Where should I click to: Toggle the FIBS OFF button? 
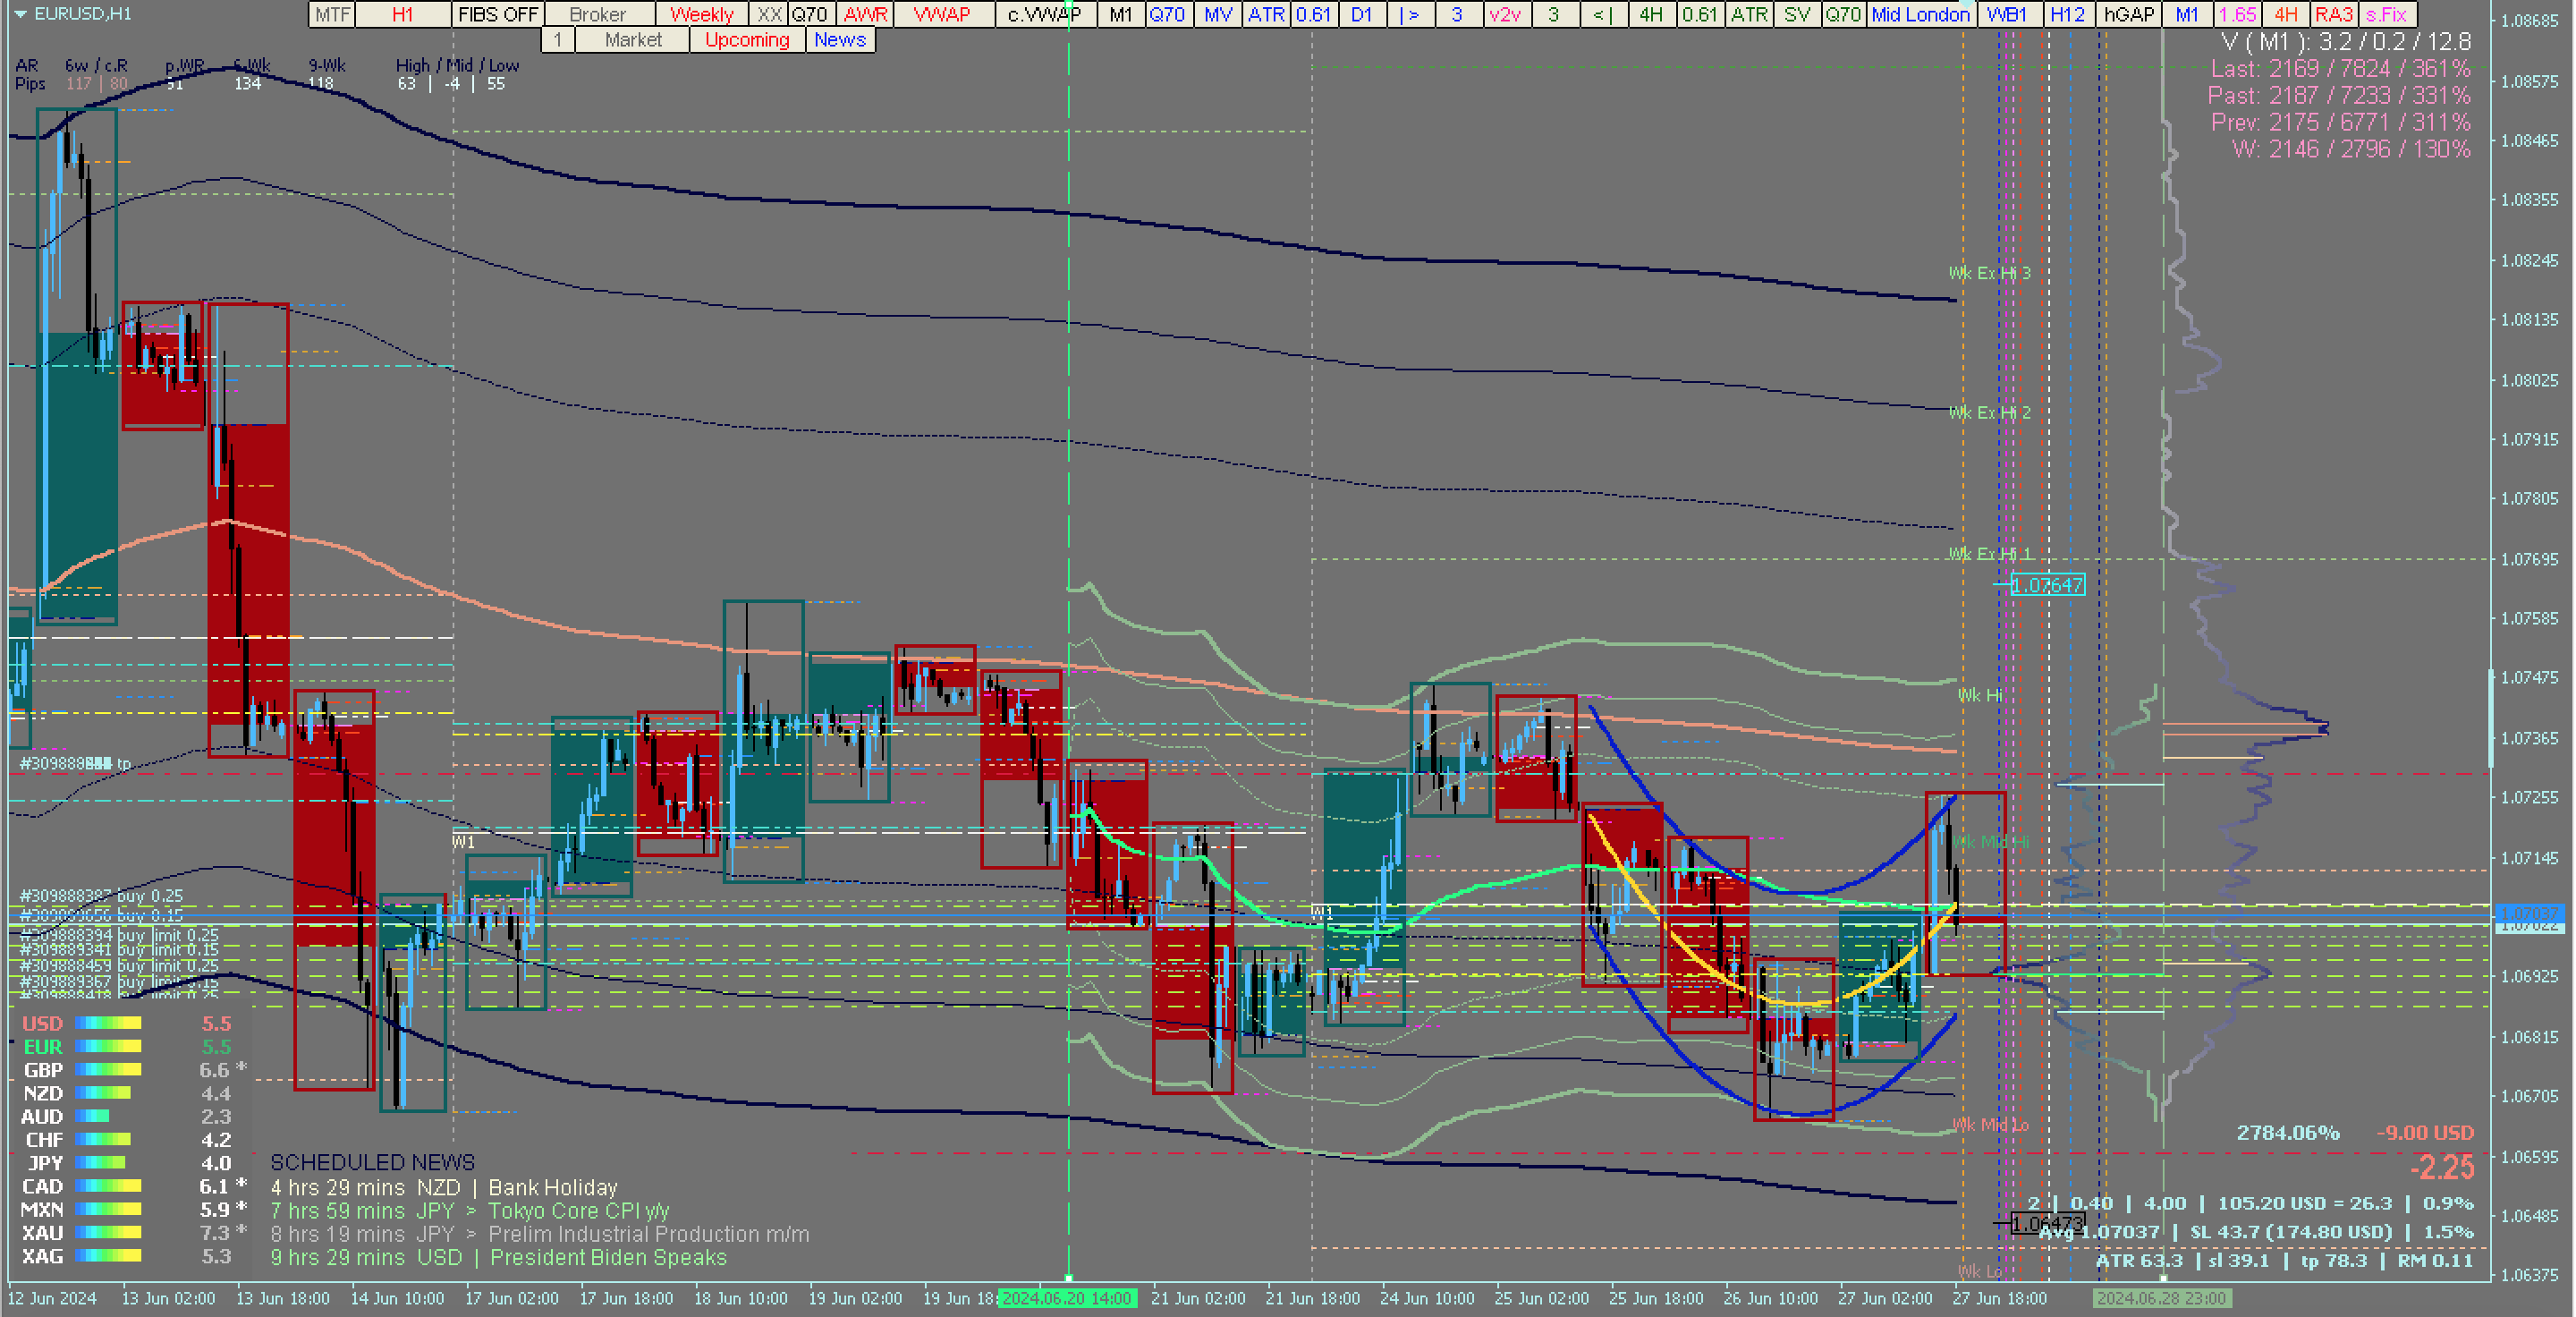click(497, 14)
